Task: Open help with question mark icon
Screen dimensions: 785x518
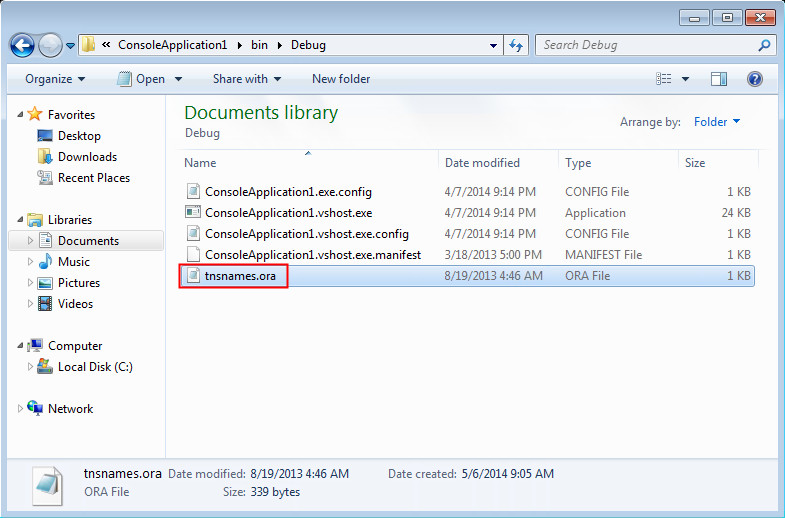Action: click(754, 79)
